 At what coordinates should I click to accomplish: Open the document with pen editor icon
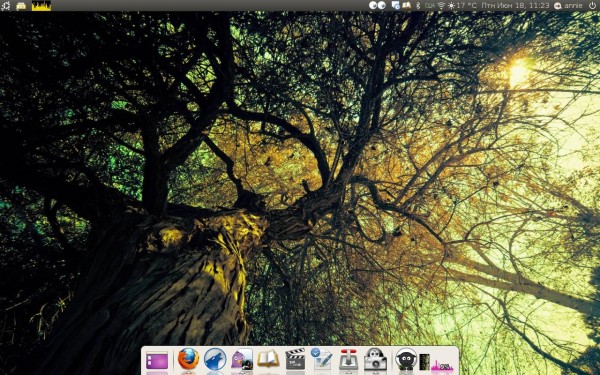(321, 359)
